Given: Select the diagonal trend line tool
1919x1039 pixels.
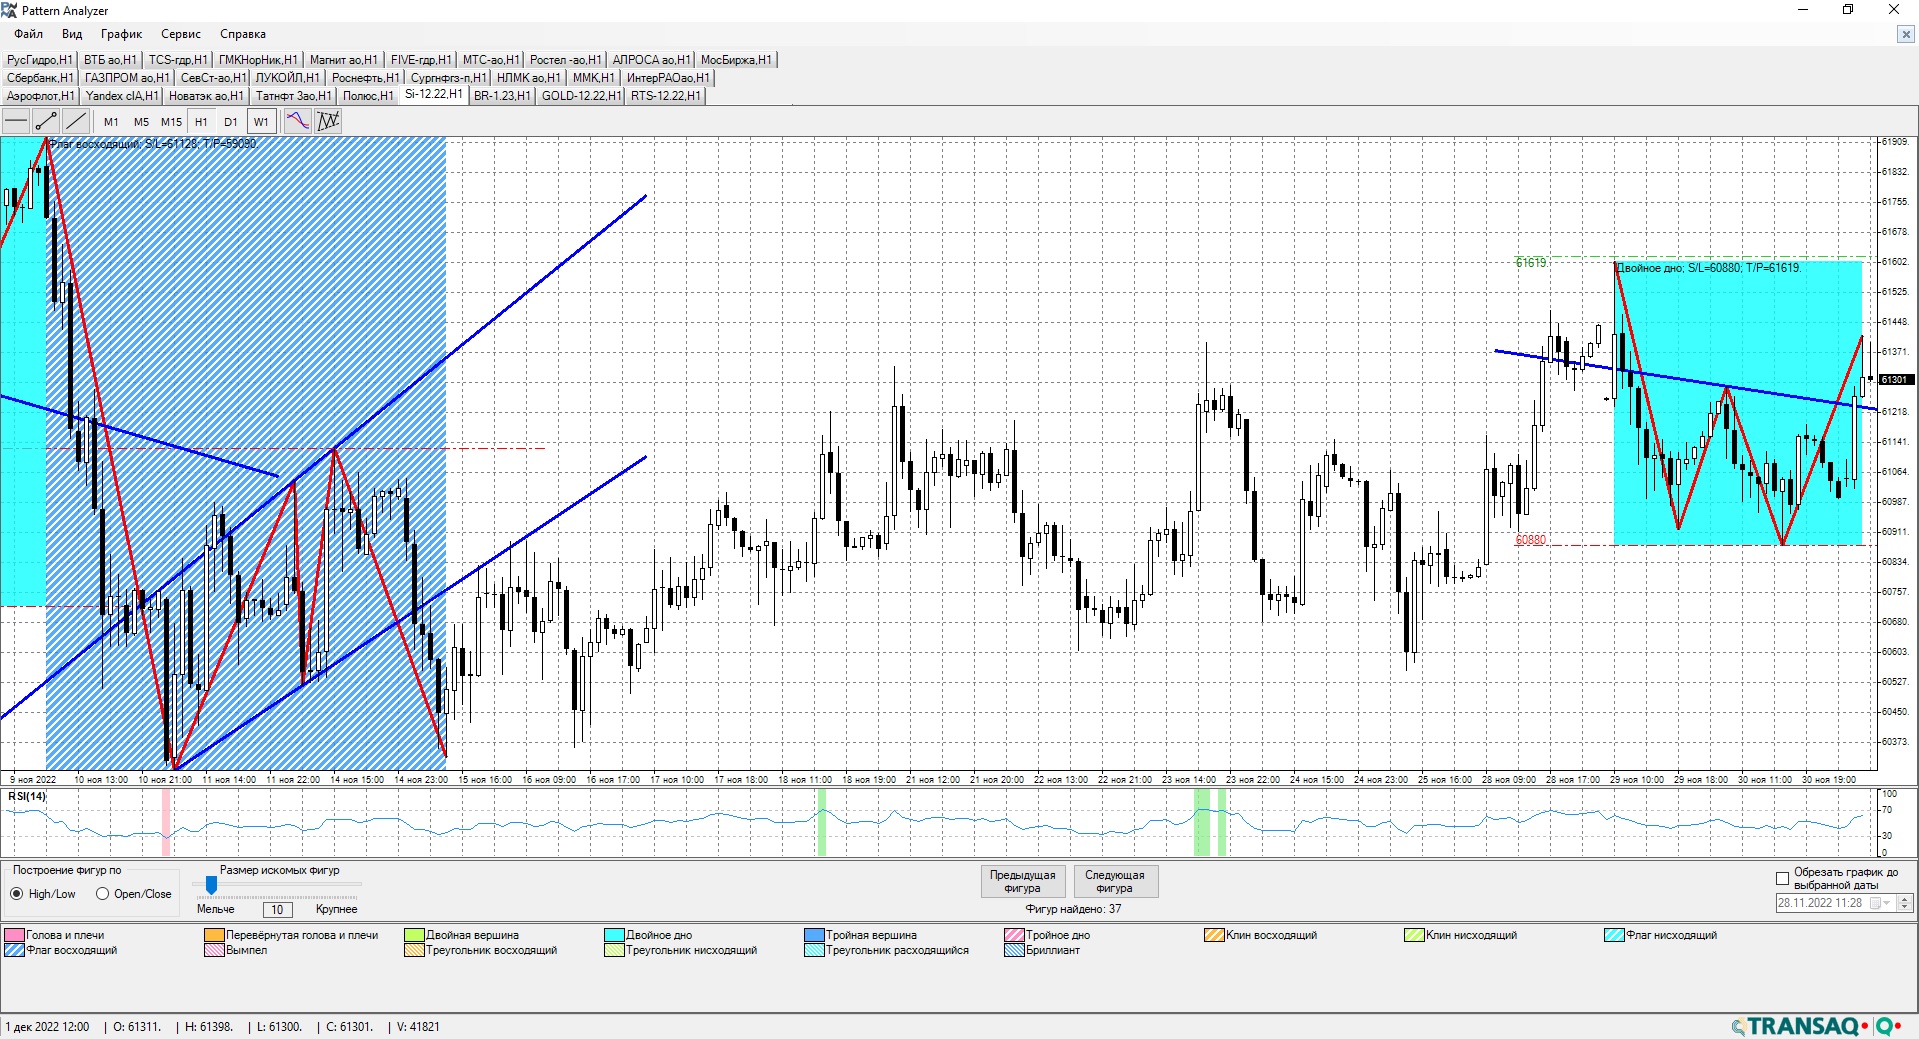Looking at the screenshot, I should point(76,122).
